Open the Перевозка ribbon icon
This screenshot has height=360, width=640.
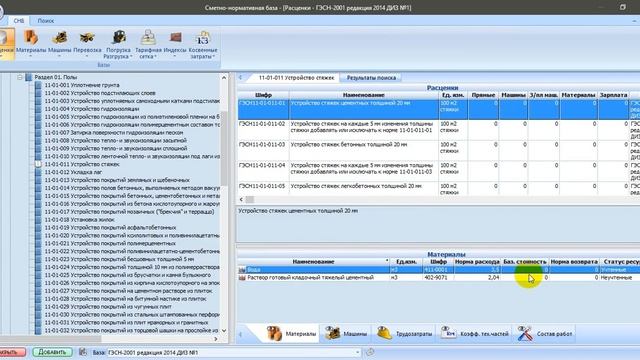[87, 43]
